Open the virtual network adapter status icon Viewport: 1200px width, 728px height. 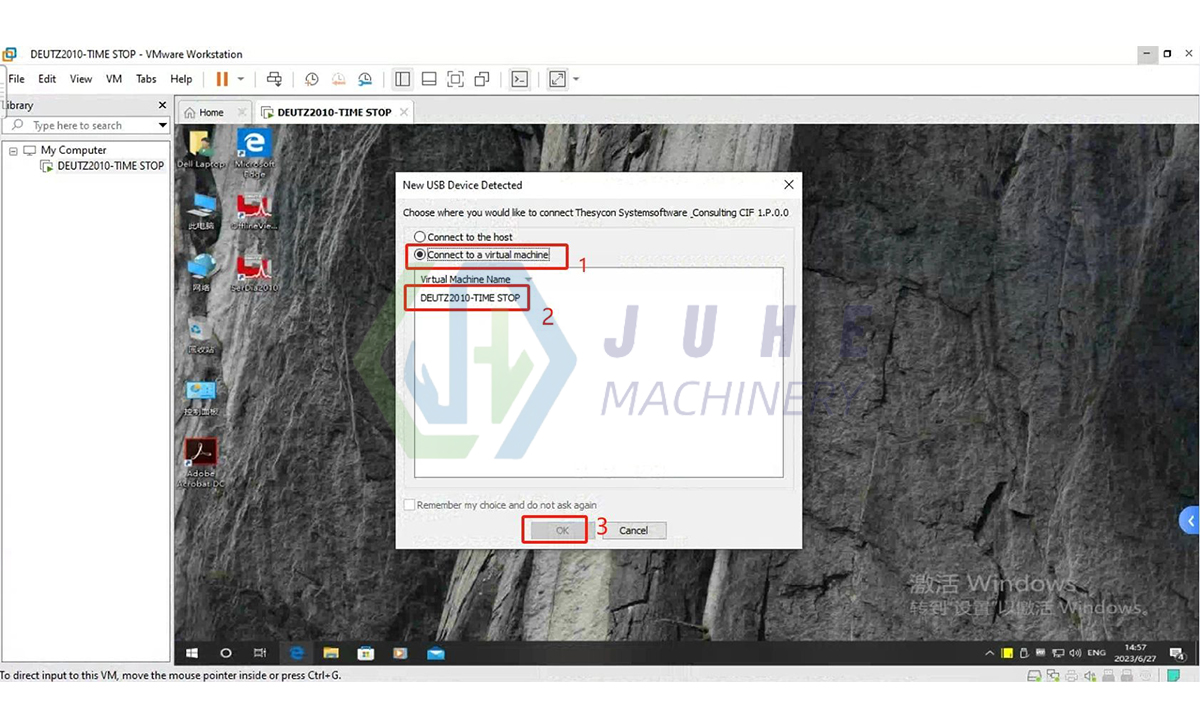click(1052, 676)
